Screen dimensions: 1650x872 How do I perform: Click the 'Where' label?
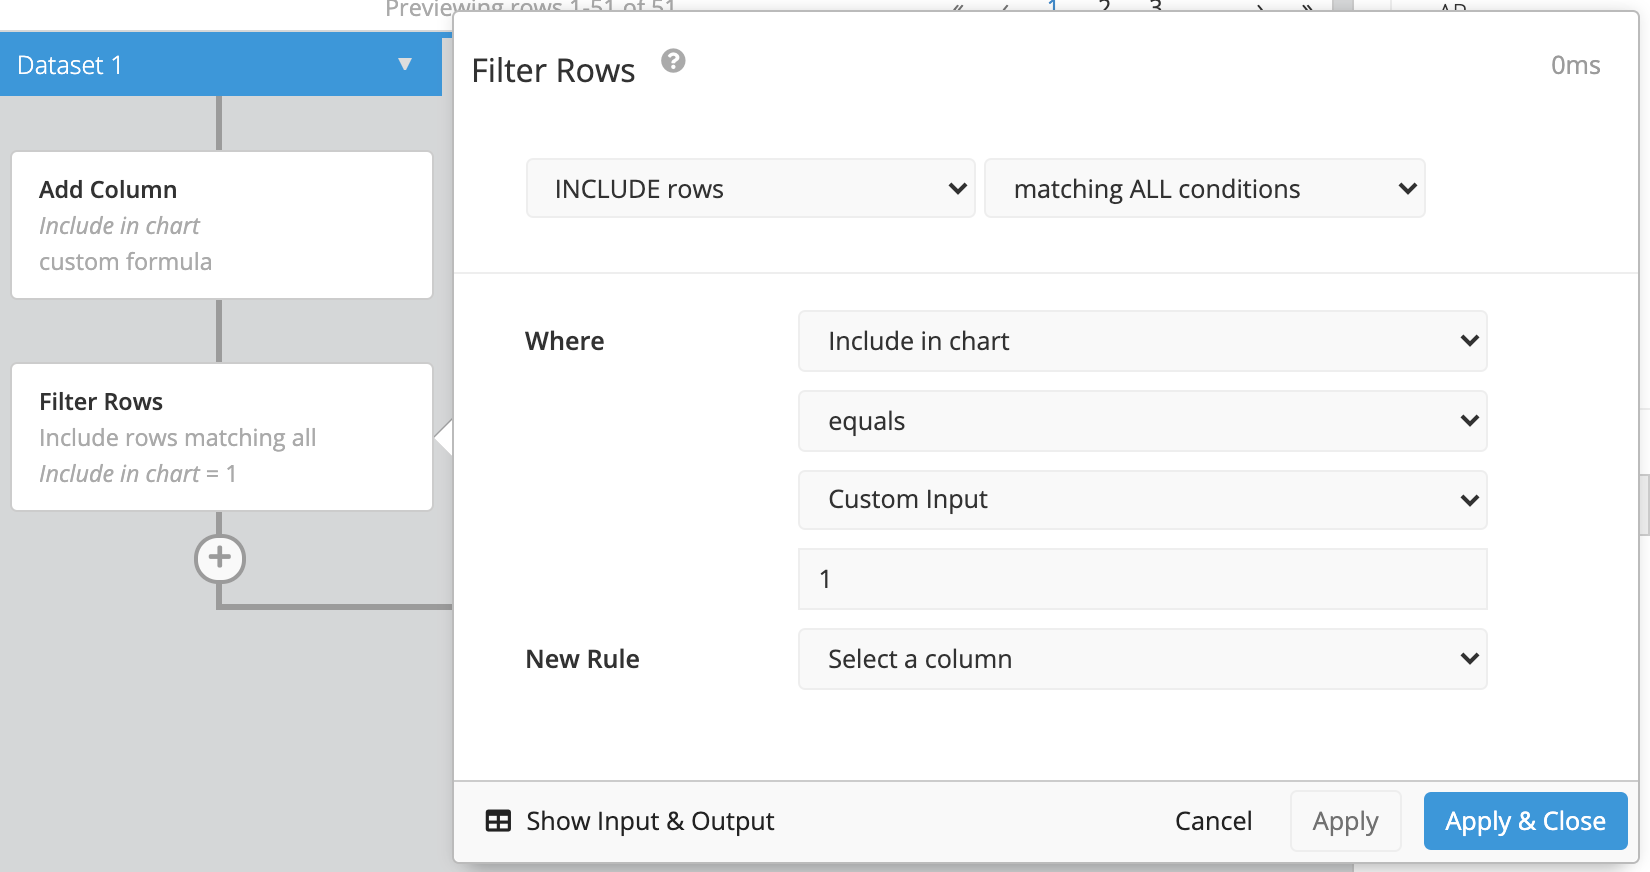565,341
